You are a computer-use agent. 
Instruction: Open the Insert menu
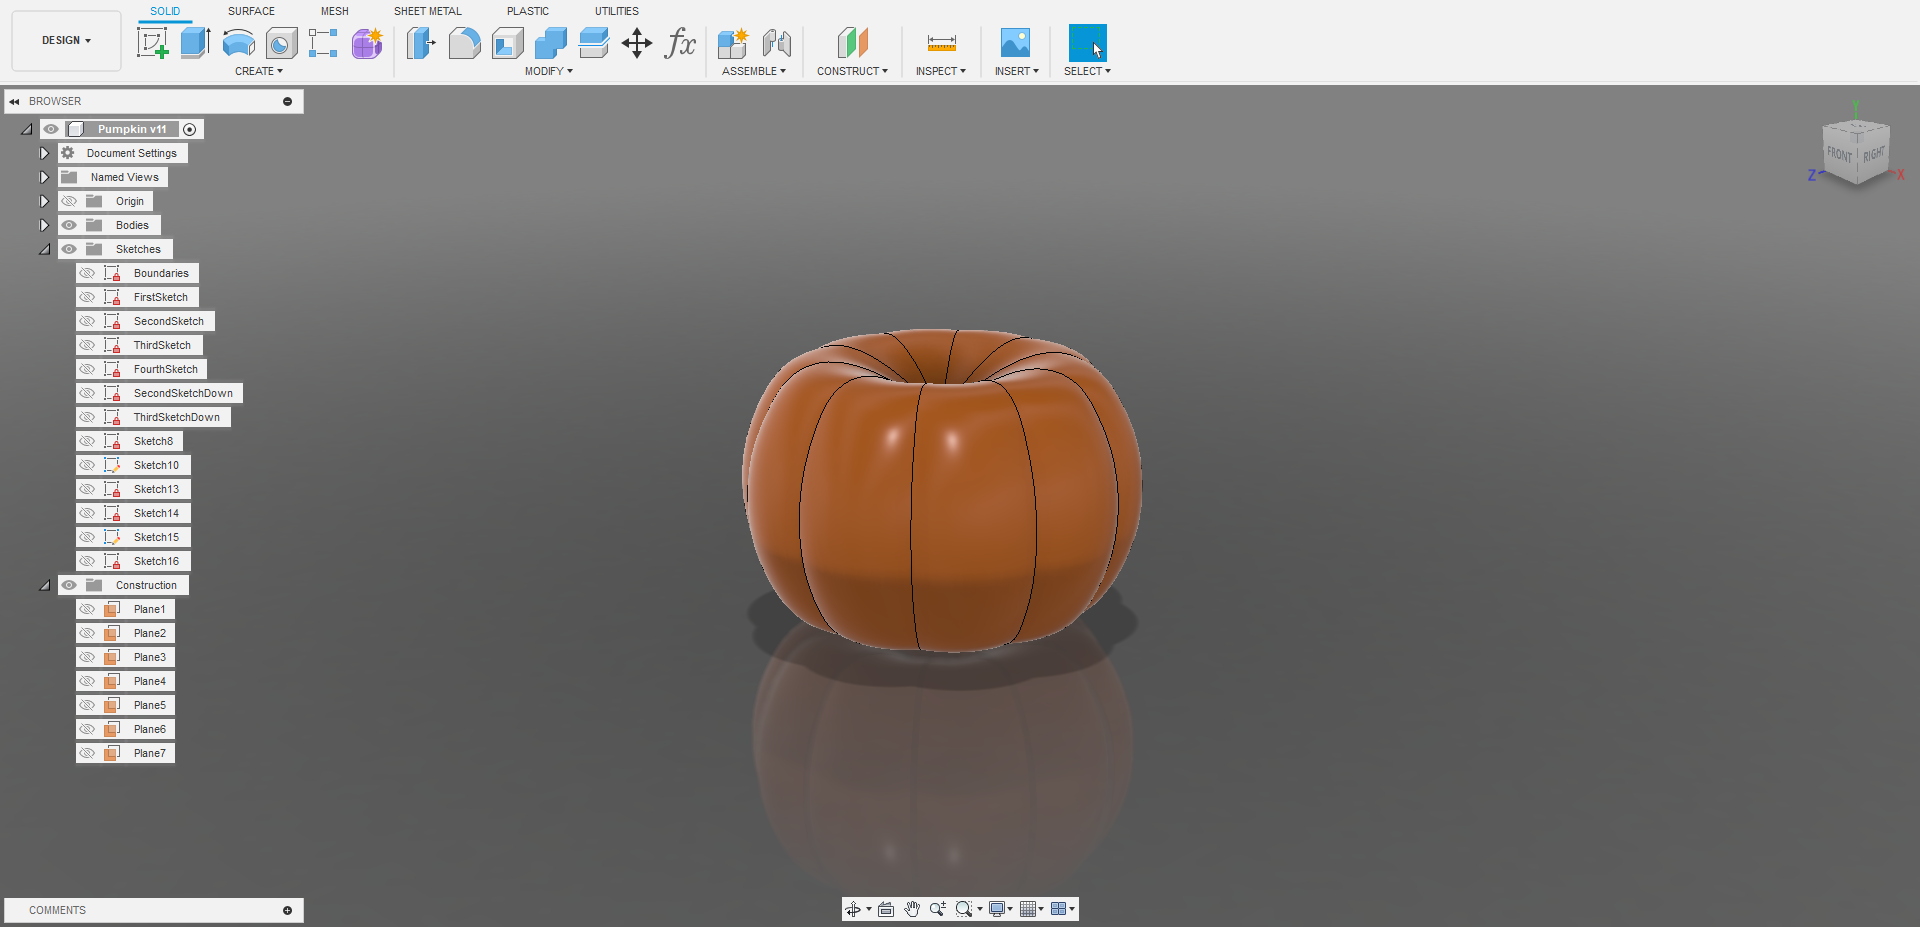tap(1017, 71)
